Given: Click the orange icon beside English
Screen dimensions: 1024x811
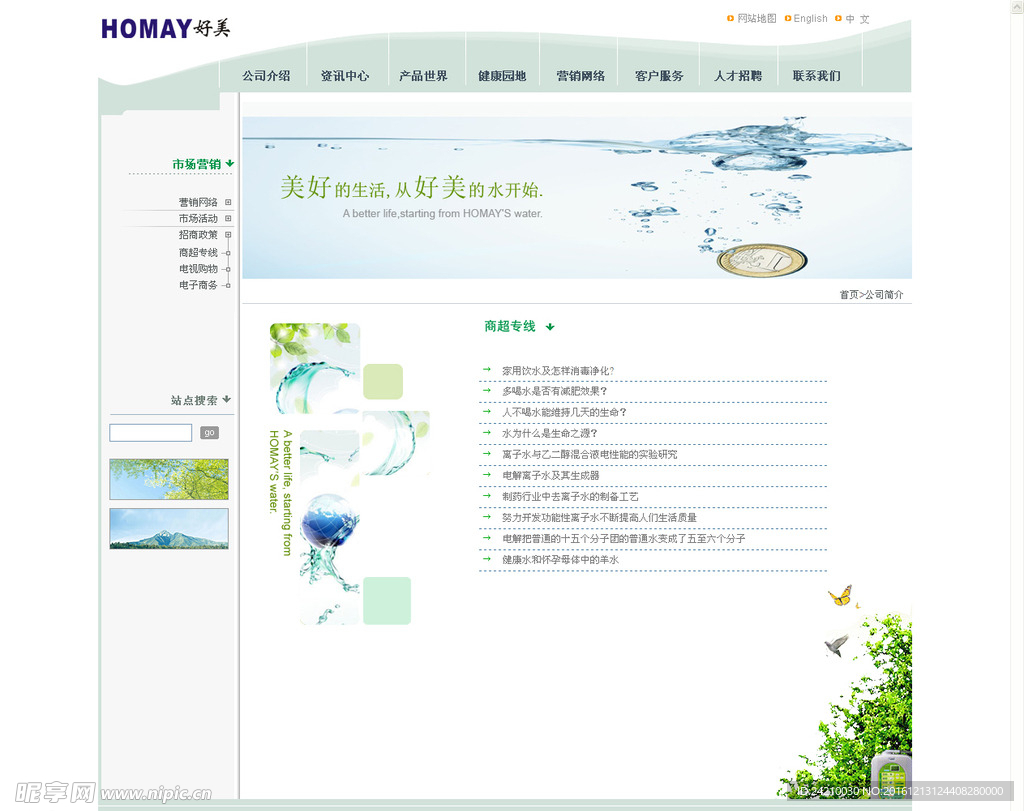Looking at the screenshot, I should [x=788, y=18].
